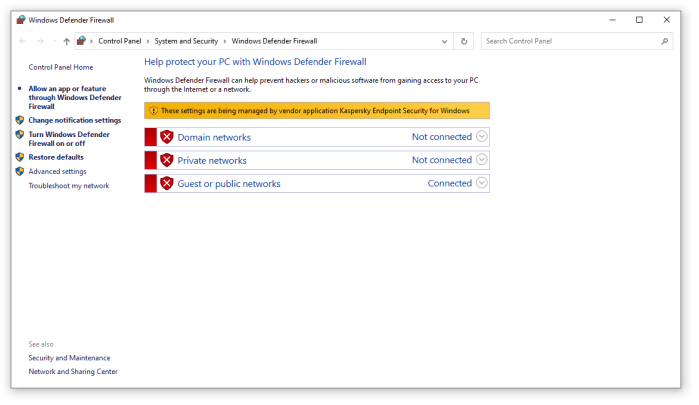The width and height of the screenshot is (699, 405).
Task: Open Advanced settings link
Action: pos(57,171)
